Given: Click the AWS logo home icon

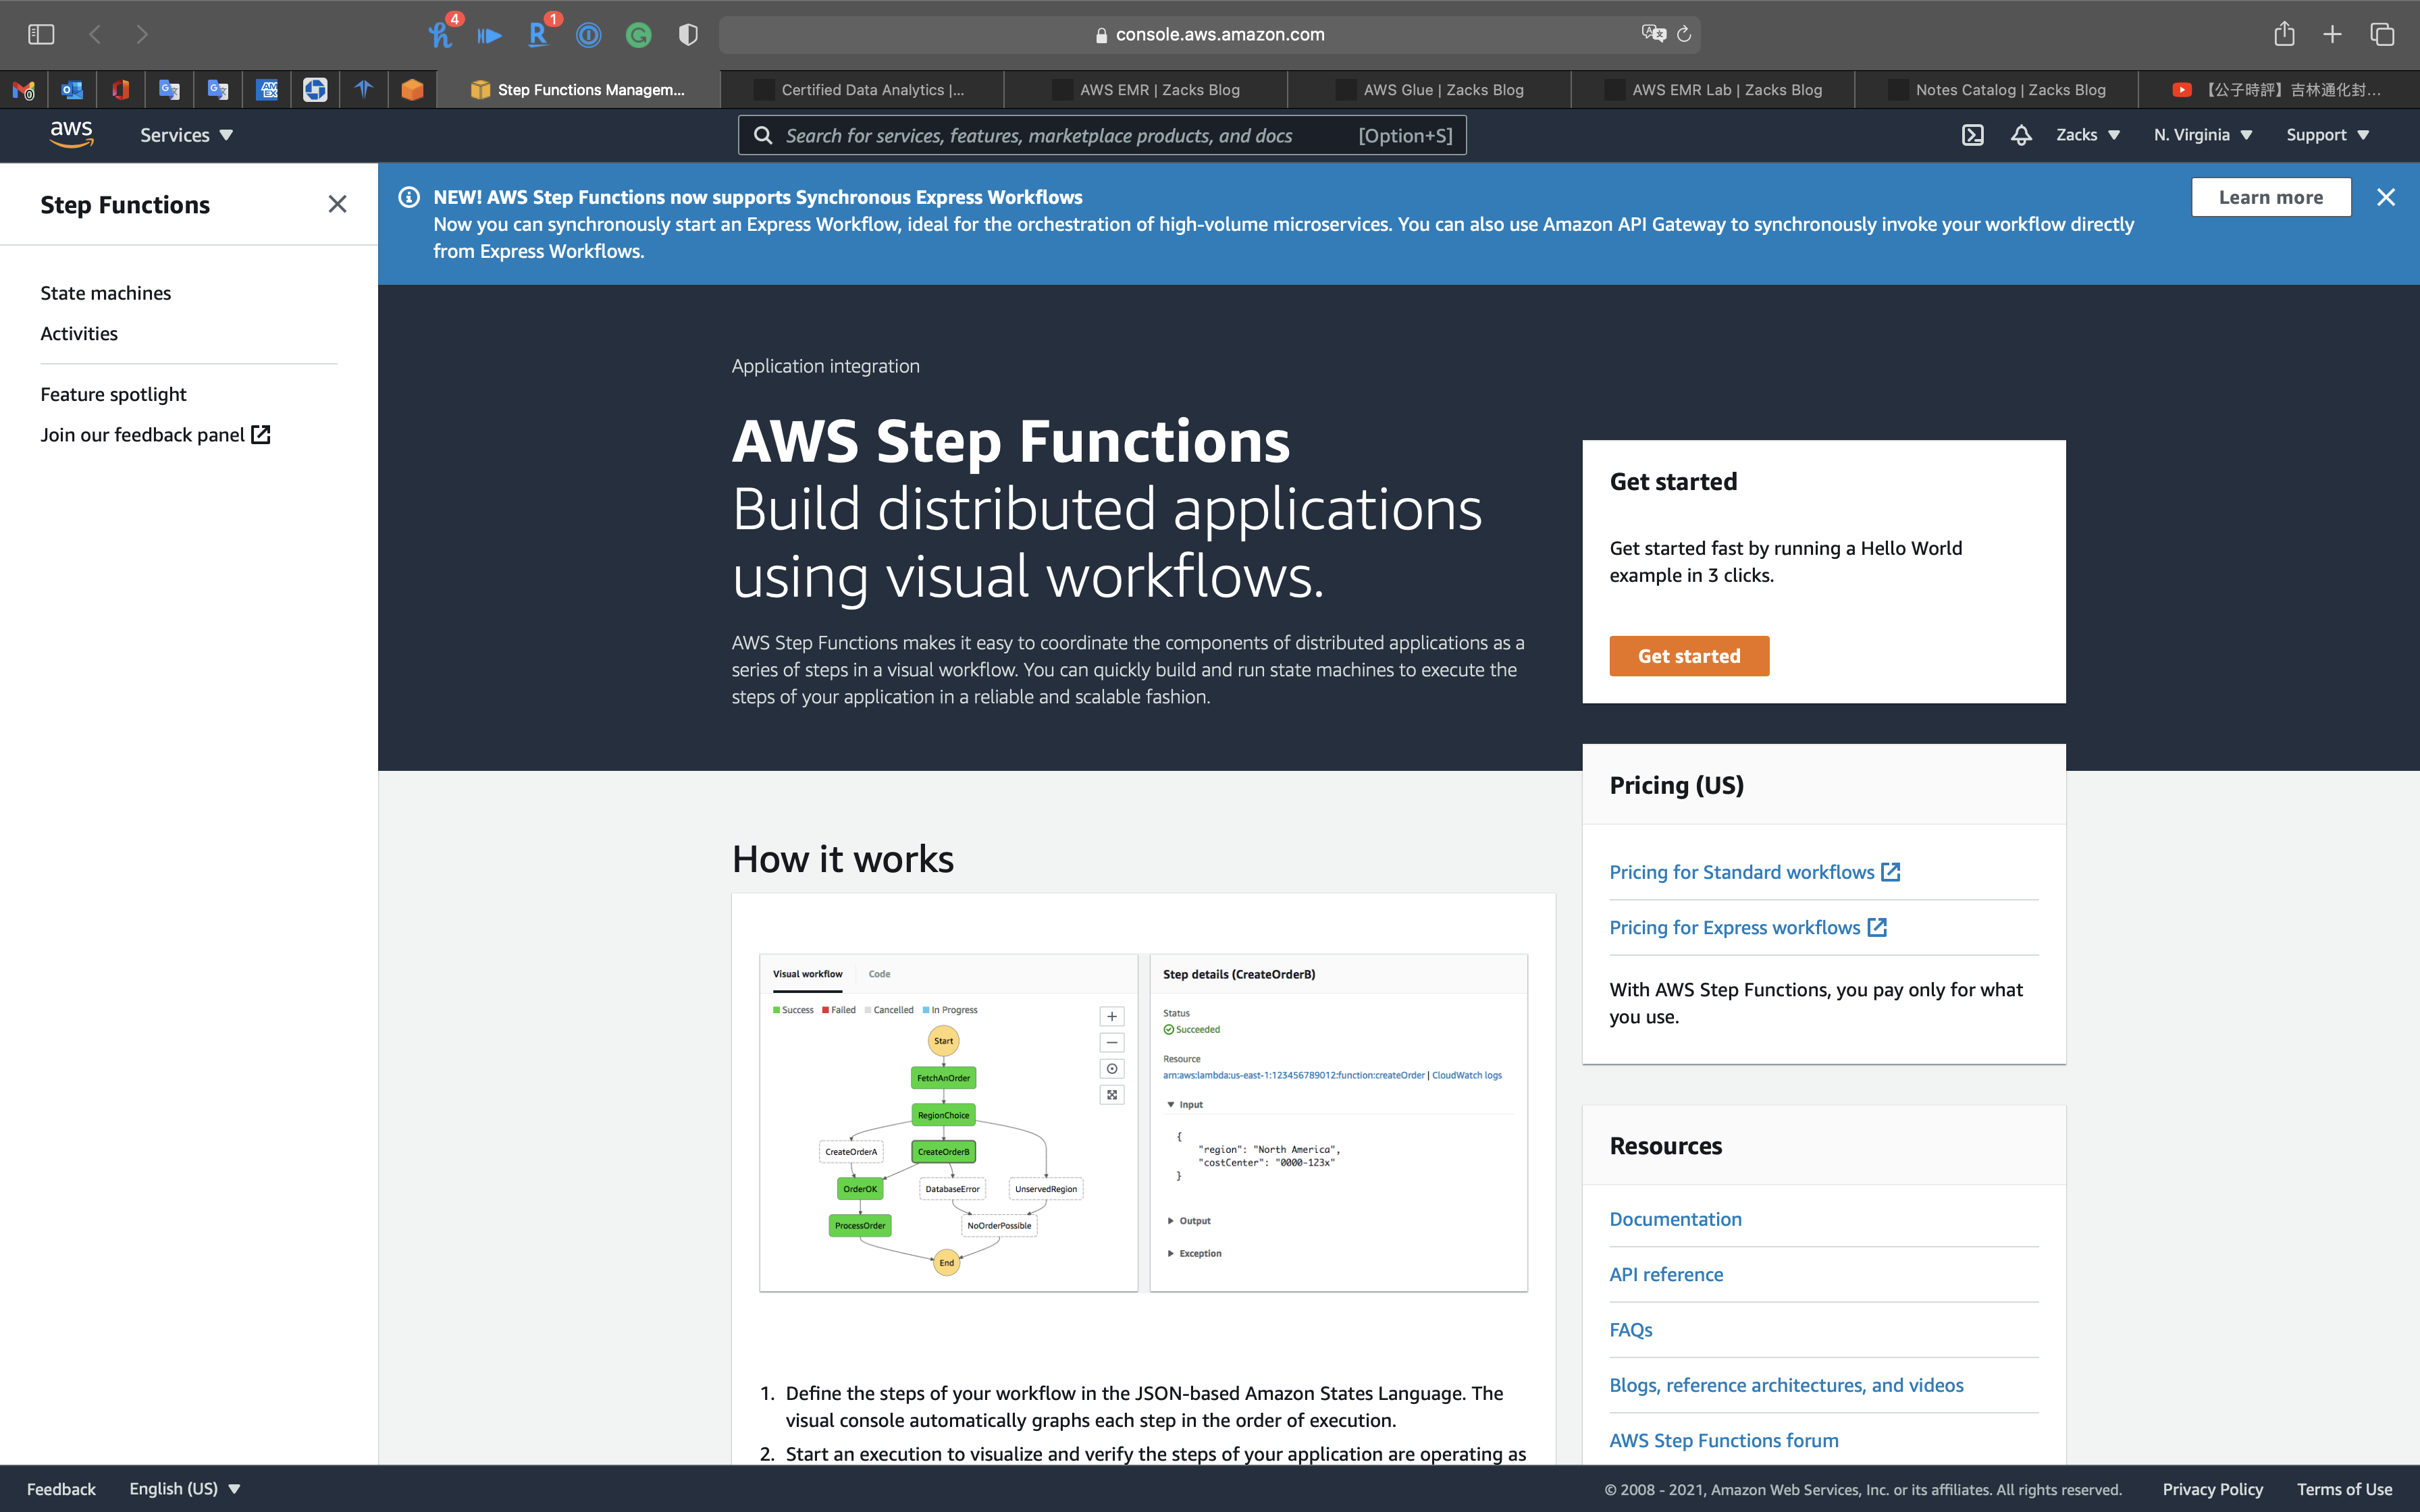Looking at the screenshot, I should click(71, 134).
